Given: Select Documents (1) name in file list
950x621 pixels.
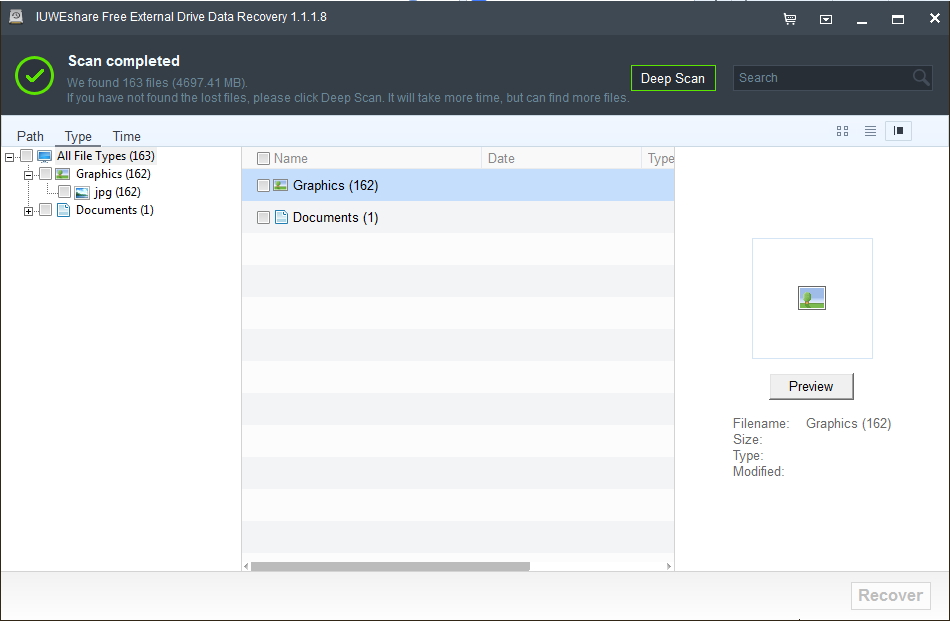Looking at the screenshot, I should [336, 218].
